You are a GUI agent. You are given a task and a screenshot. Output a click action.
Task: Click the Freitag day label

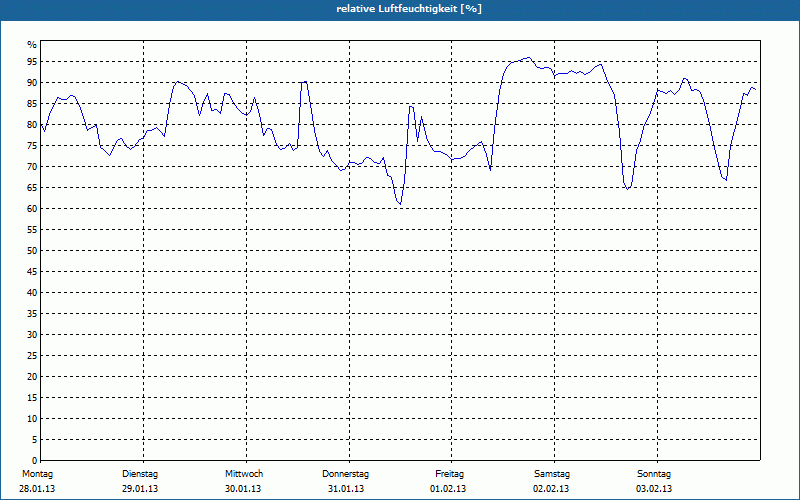tap(449, 474)
